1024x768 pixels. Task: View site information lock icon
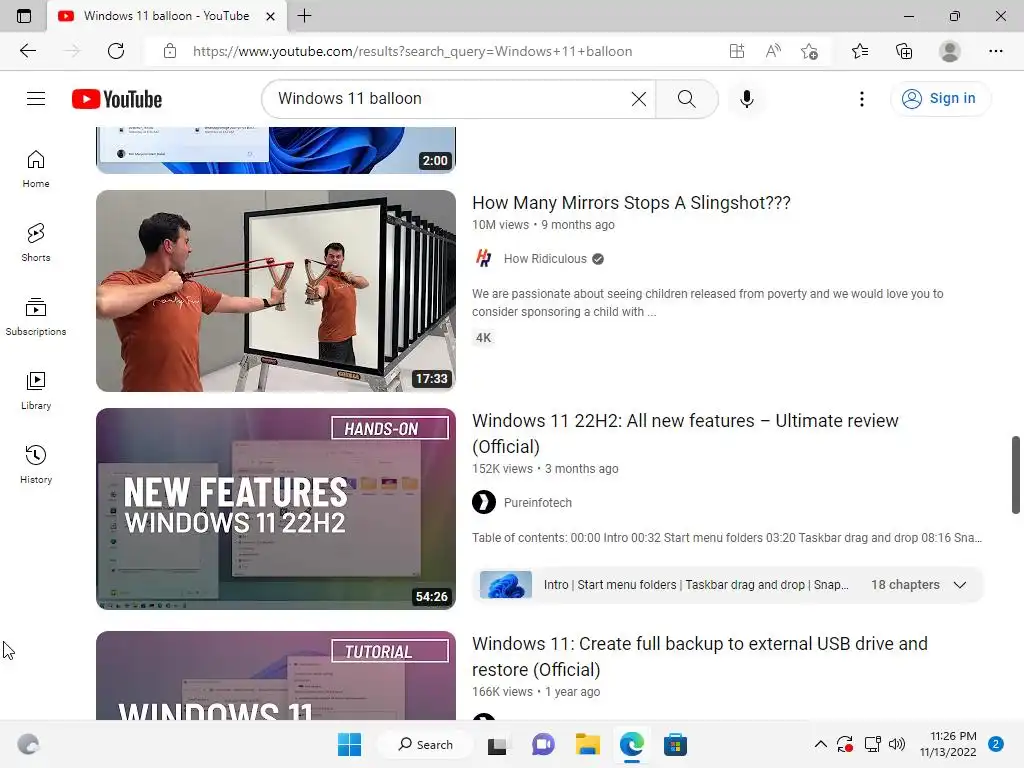[x=170, y=51]
